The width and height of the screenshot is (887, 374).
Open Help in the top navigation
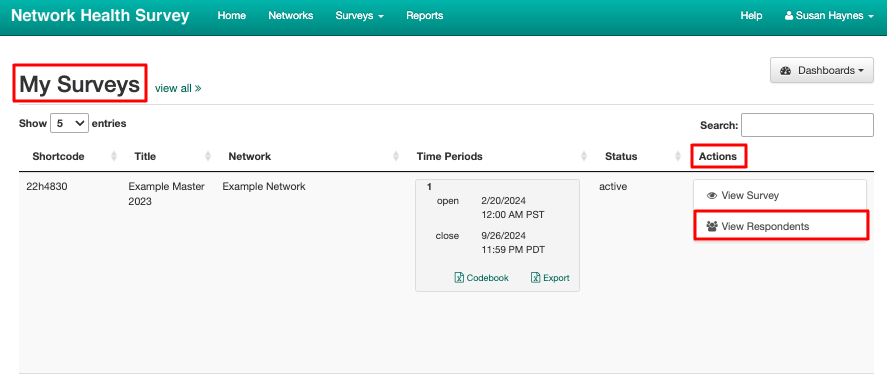click(751, 16)
